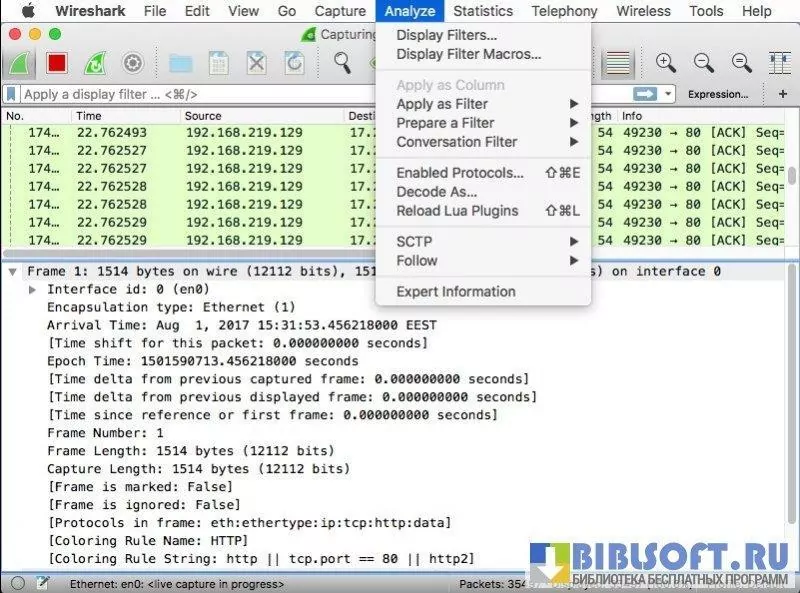The image size is (800, 593).
Task: Expand the Interface id: 0 tree item
Action: click(33, 289)
